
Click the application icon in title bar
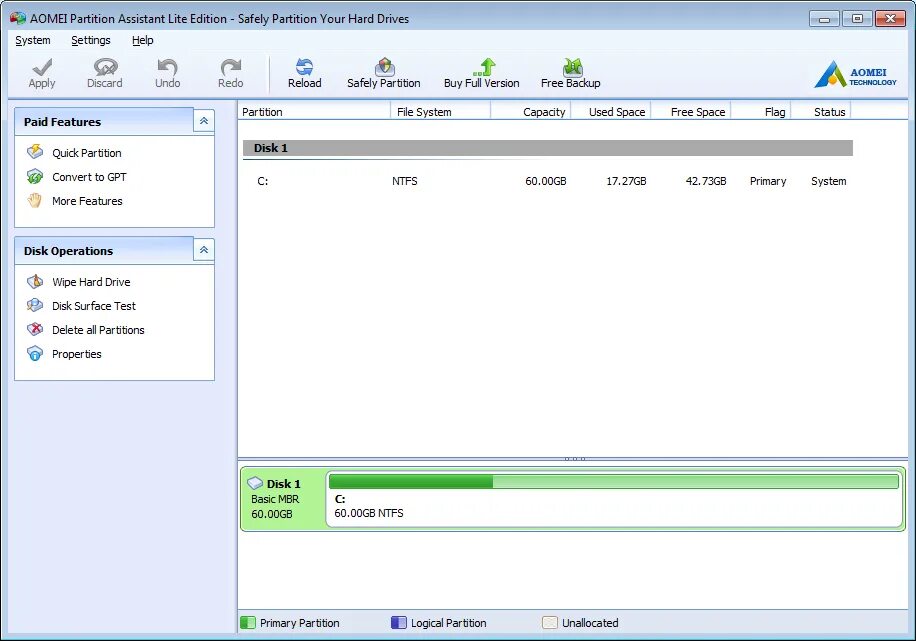click(x=18, y=19)
